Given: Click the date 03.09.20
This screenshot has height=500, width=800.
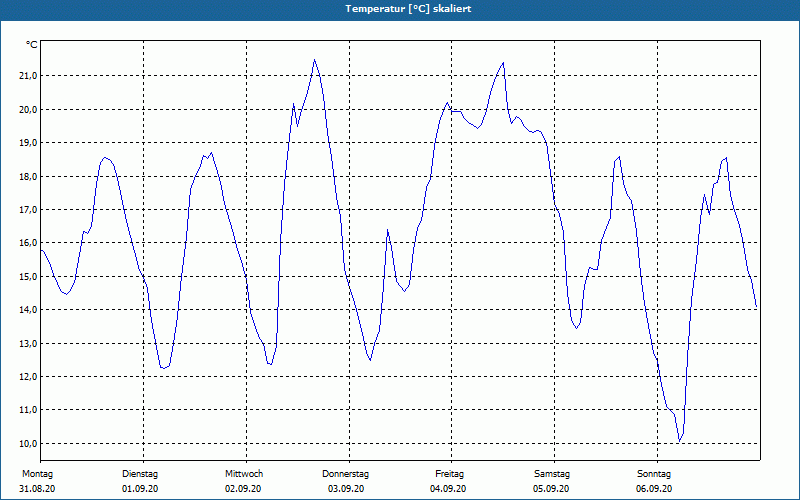Looking at the screenshot, I should (x=346, y=489).
